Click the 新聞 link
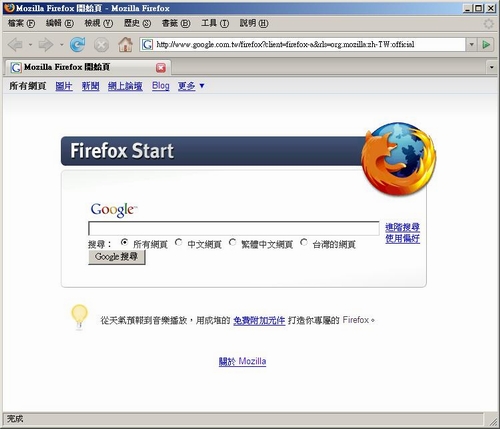Image resolution: width=500 pixels, height=429 pixels. 90,86
